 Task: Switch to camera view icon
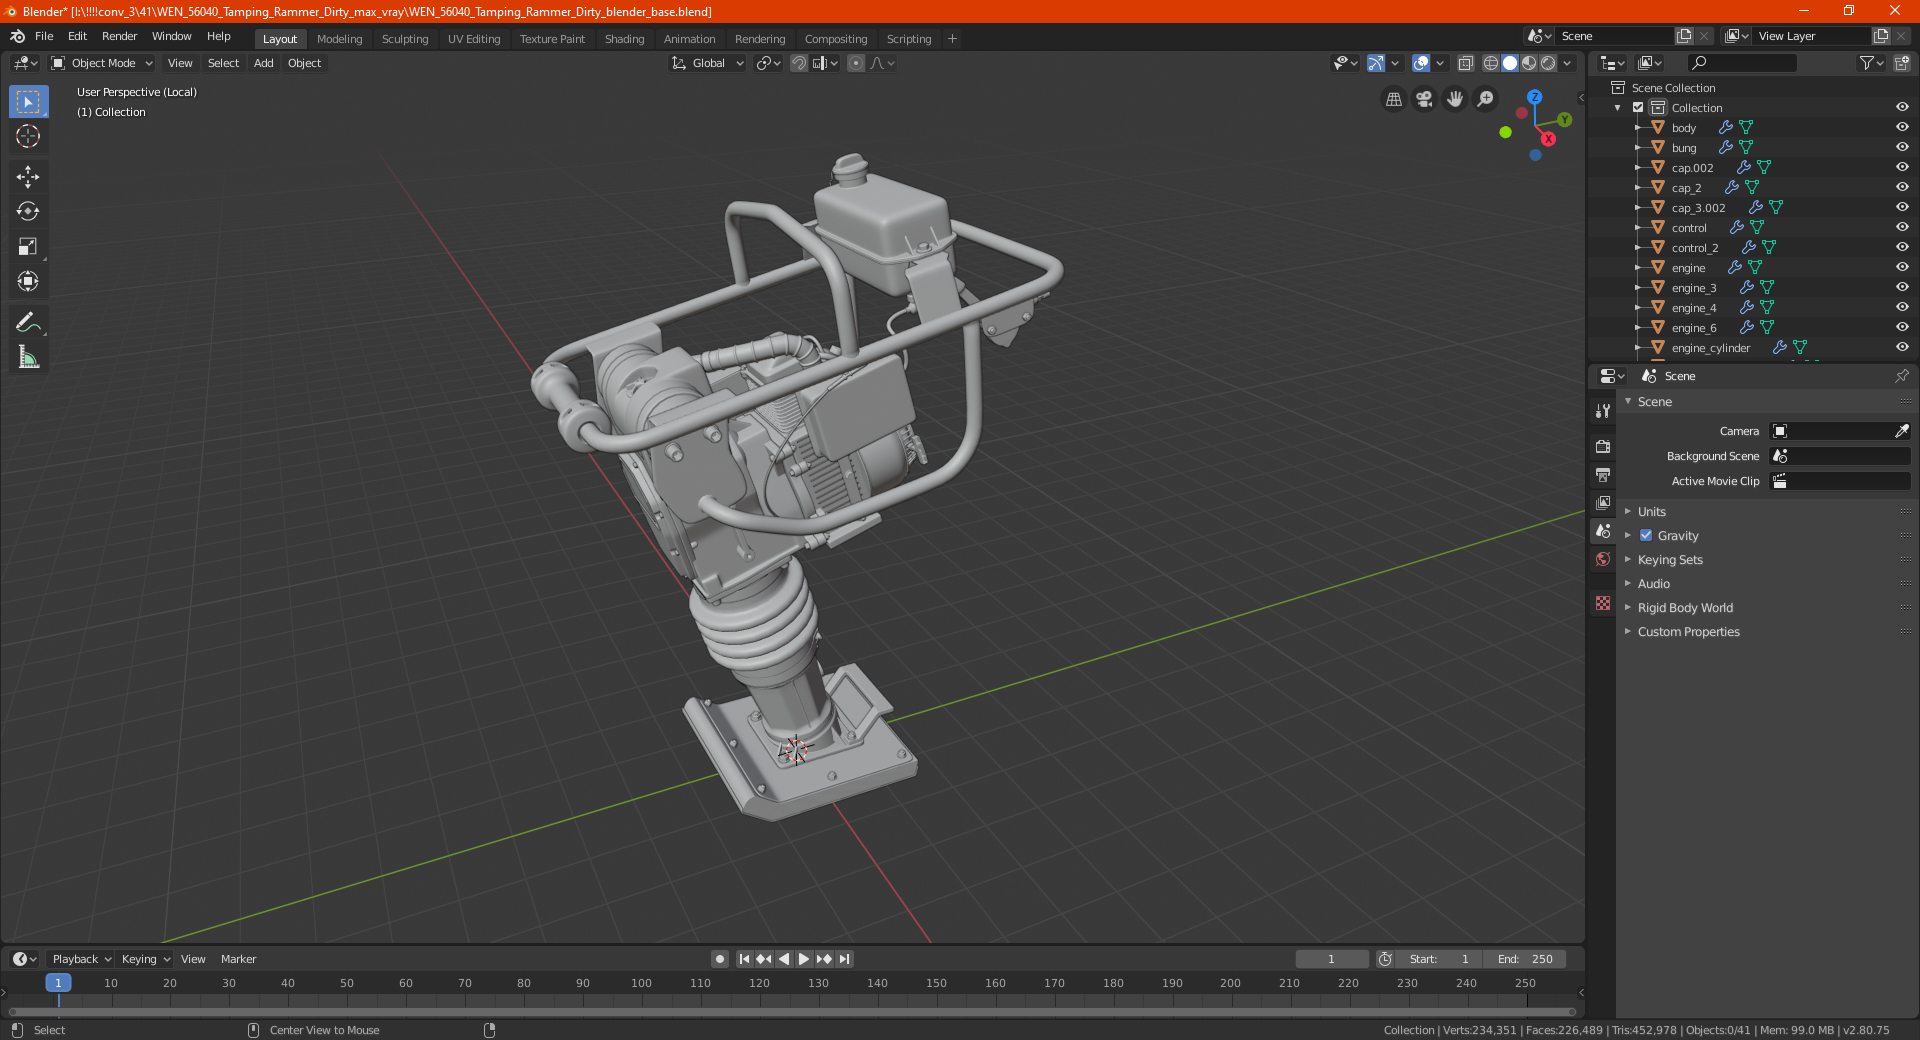[x=1424, y=99]
